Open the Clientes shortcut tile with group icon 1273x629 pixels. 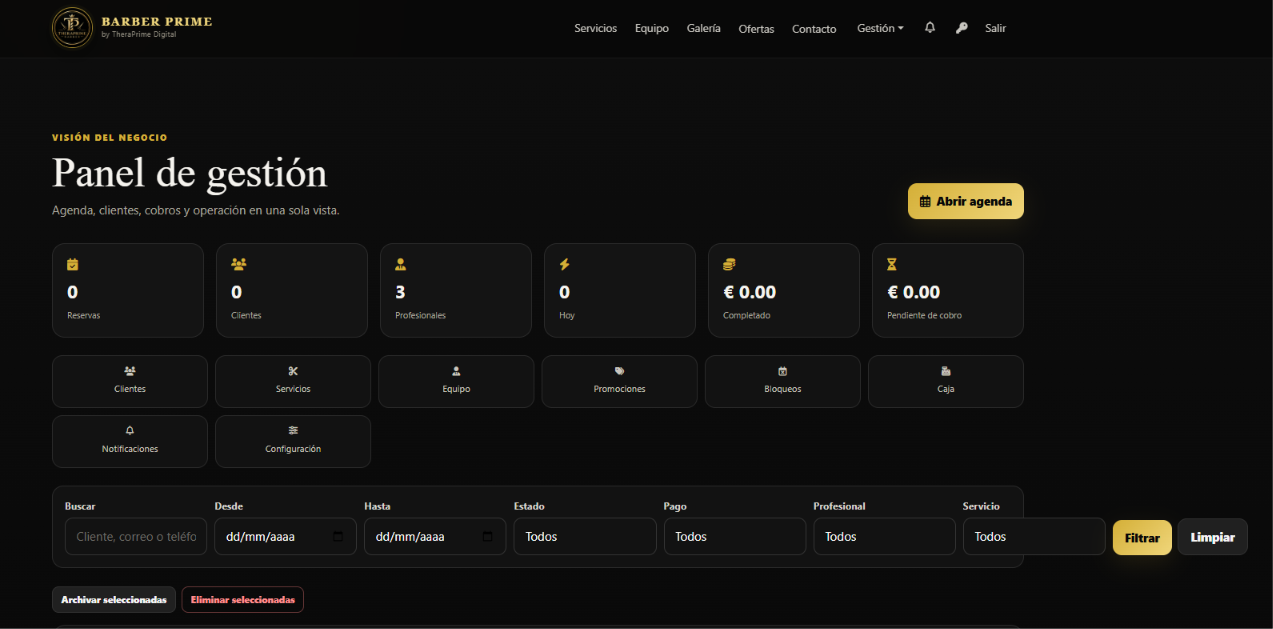point(130,381)
